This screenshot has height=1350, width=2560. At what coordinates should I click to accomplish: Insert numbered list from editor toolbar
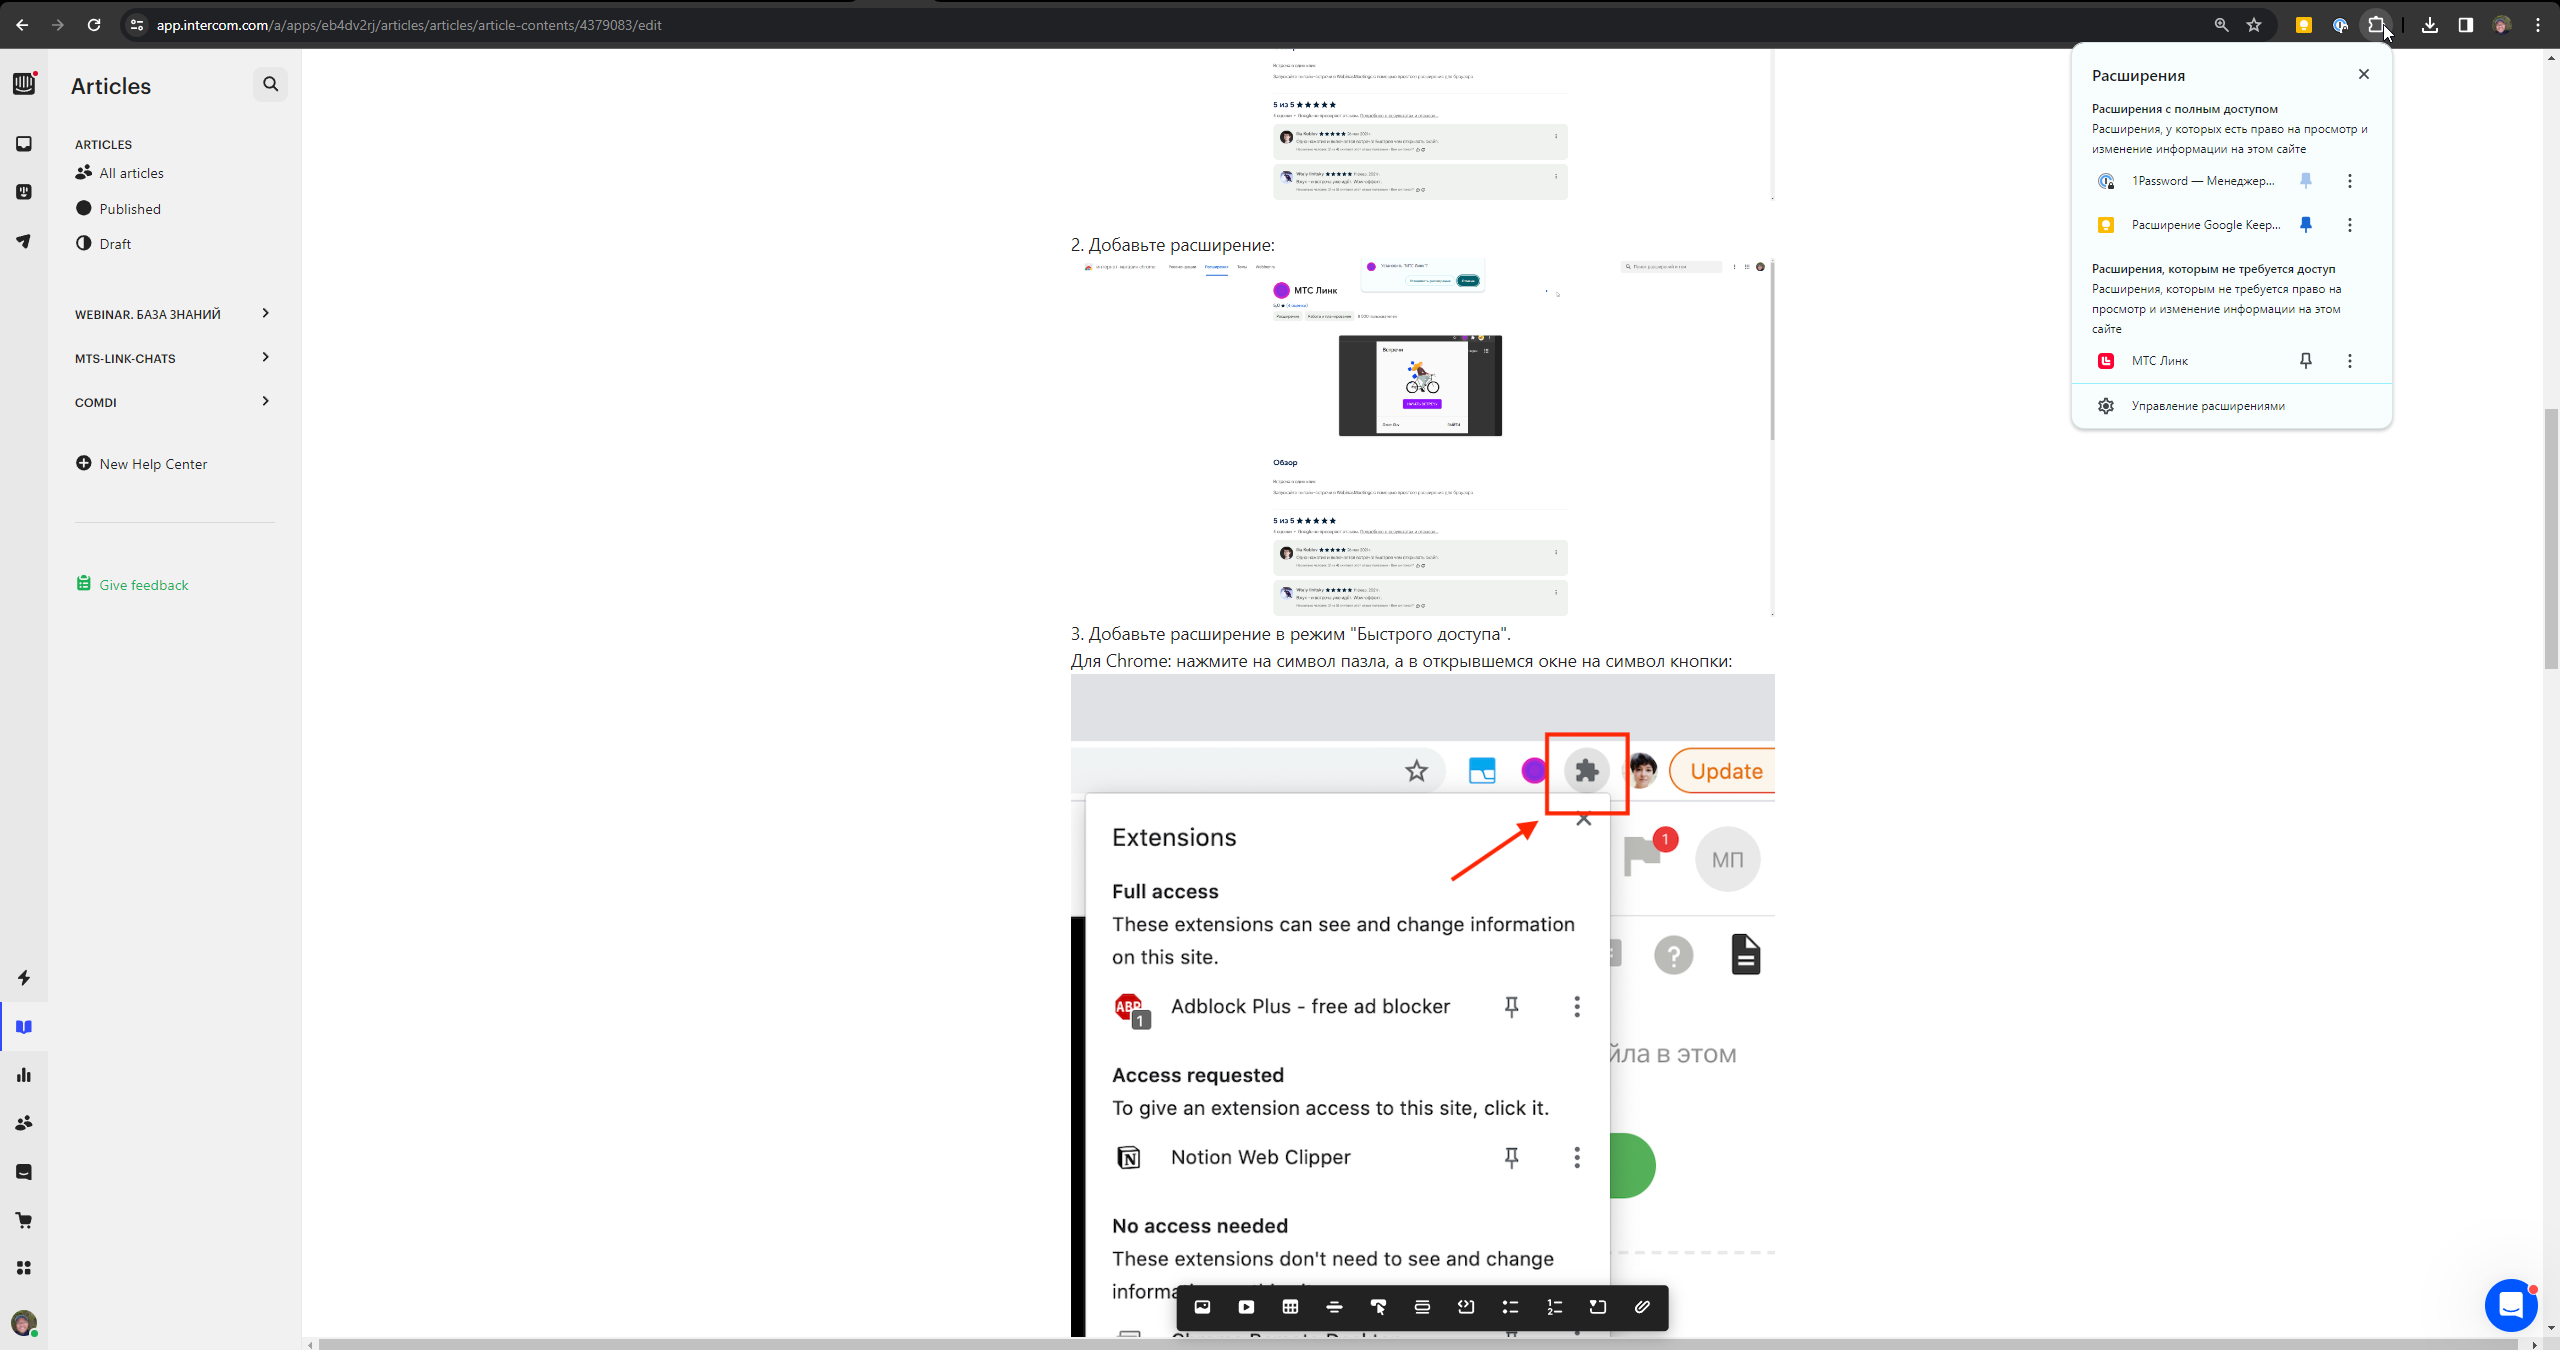1554,1307
